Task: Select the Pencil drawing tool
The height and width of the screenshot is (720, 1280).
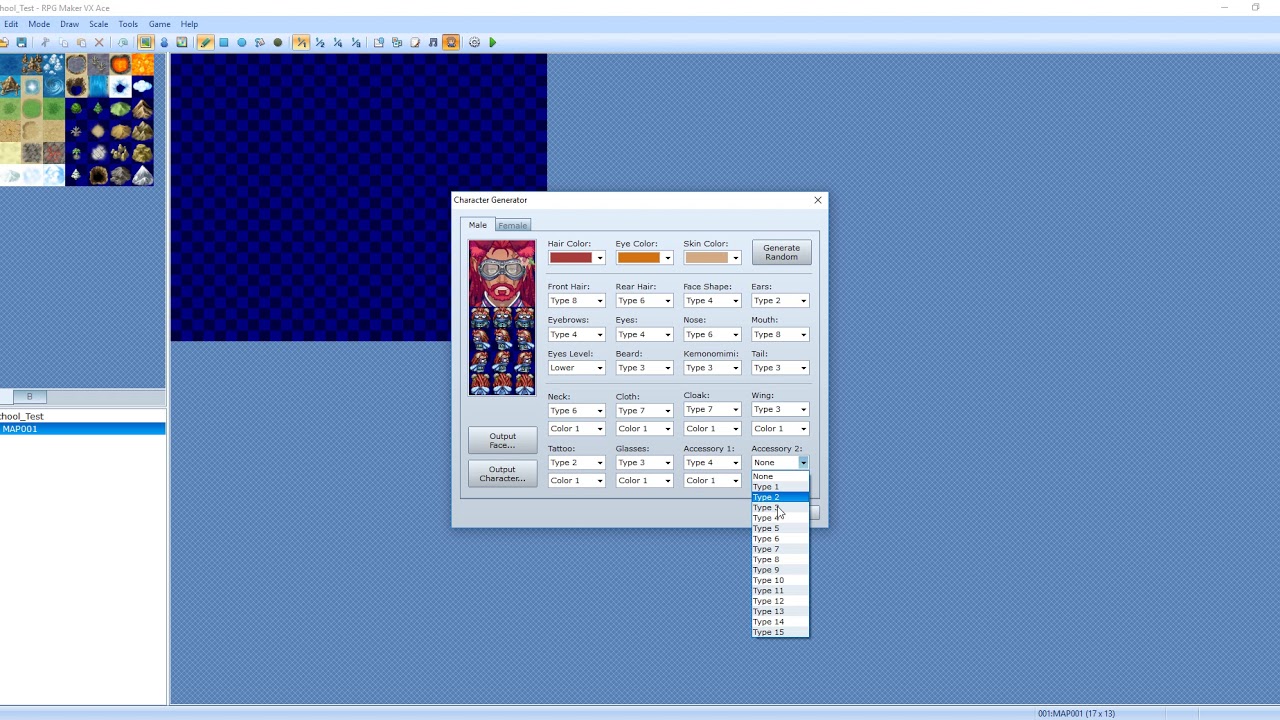Action: (205, 42)
